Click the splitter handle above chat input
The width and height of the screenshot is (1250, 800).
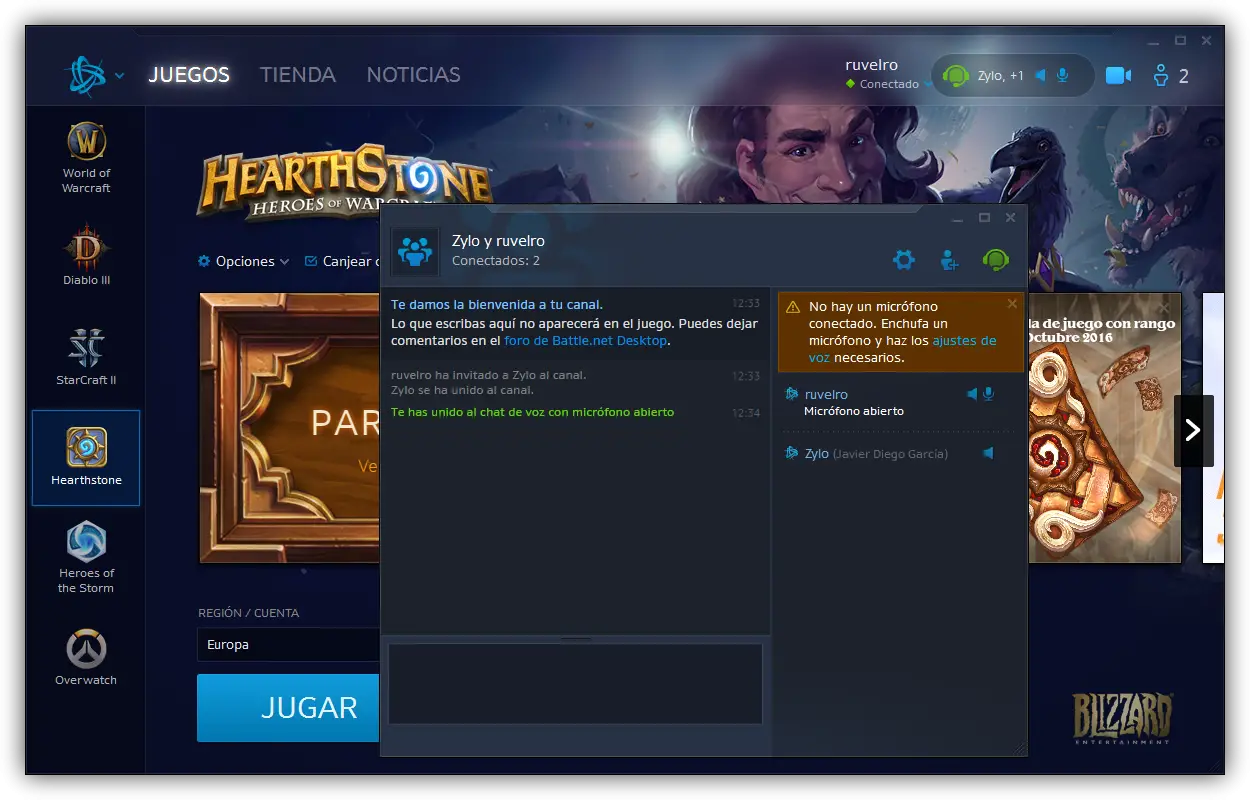pos(575,638)
